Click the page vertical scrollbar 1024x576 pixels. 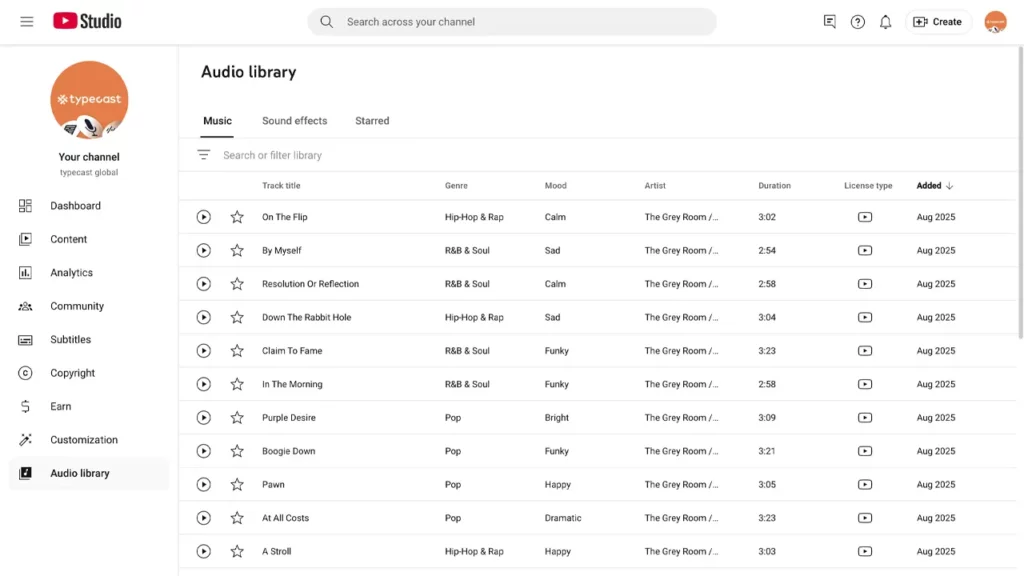click(1020, 193)
